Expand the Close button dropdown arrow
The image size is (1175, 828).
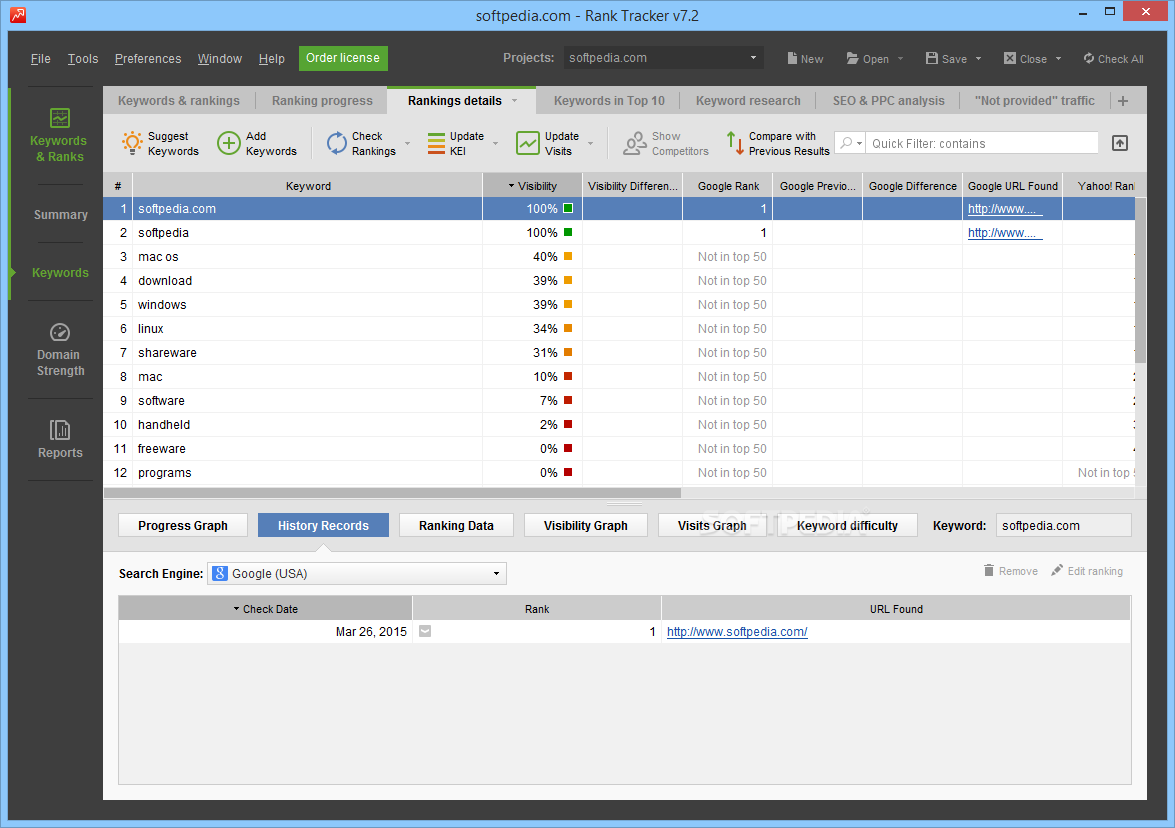[1058, 58]
